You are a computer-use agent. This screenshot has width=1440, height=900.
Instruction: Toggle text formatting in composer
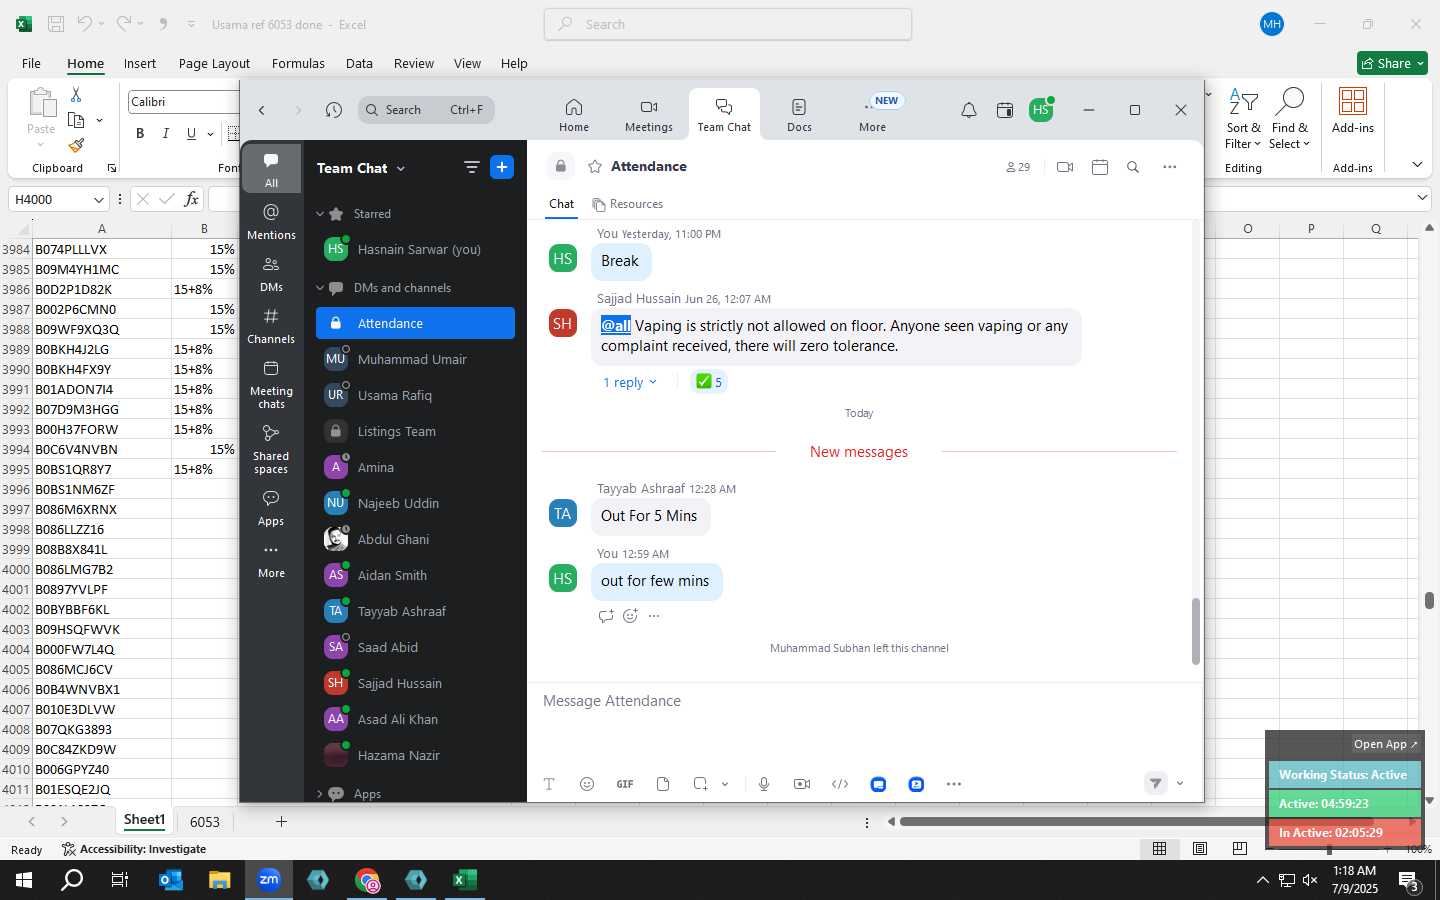tap(549, 784)
